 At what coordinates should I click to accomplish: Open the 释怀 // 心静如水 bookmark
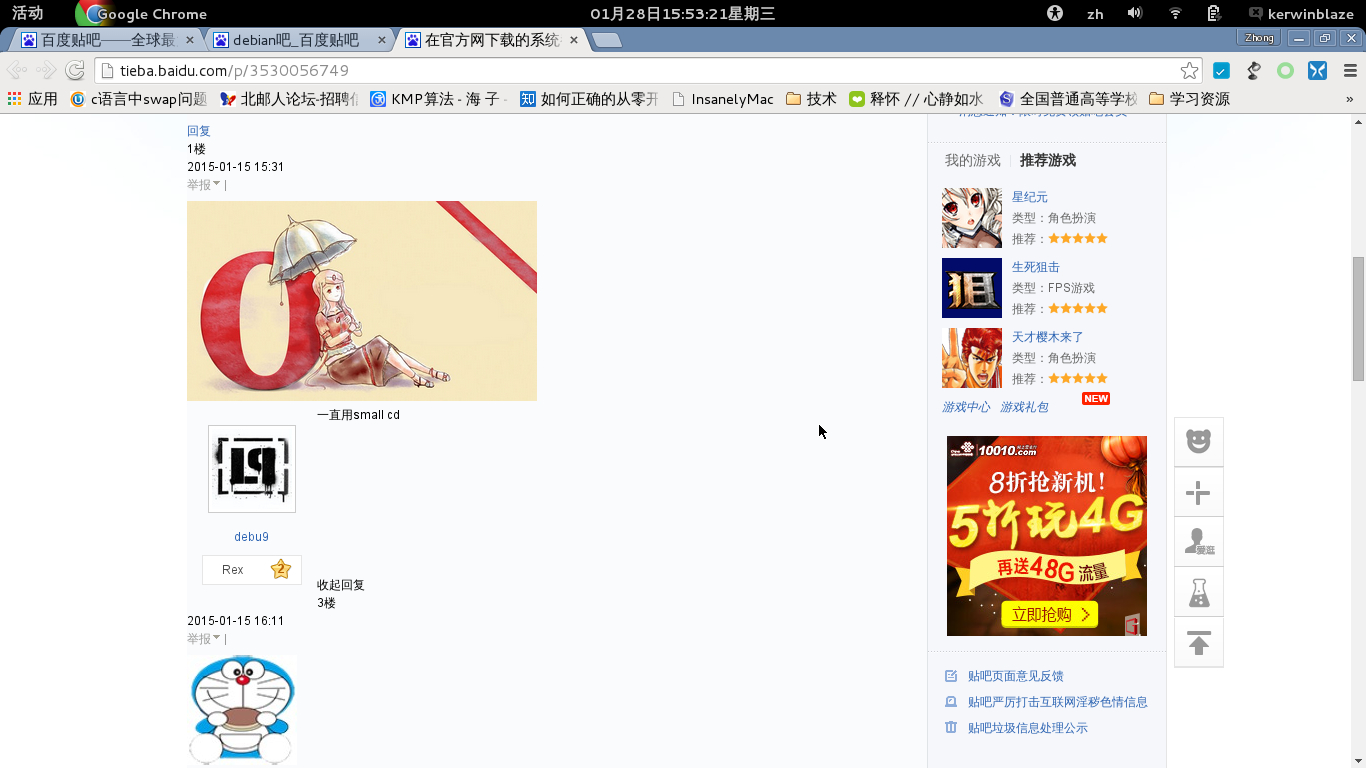click(916, 99)
